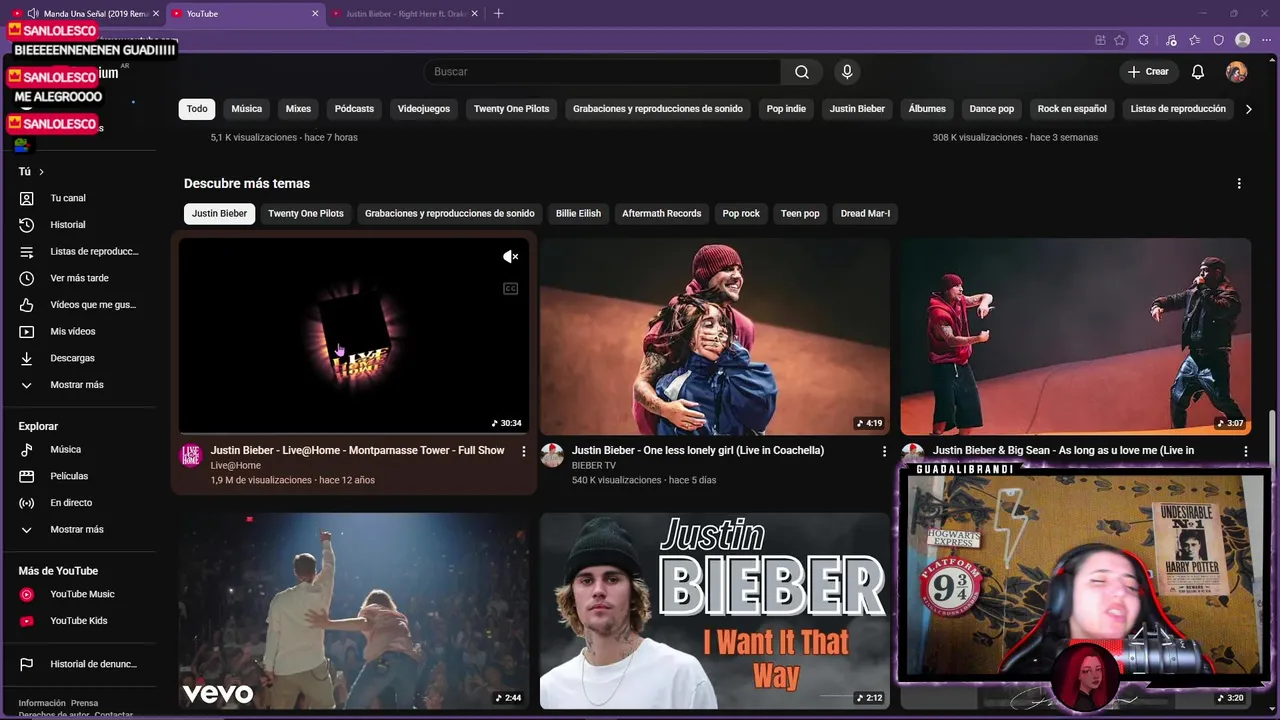This screenshot has height=720, width=1280.
Task: Select the Todo filter chip
Action: [x=197, y=109]
